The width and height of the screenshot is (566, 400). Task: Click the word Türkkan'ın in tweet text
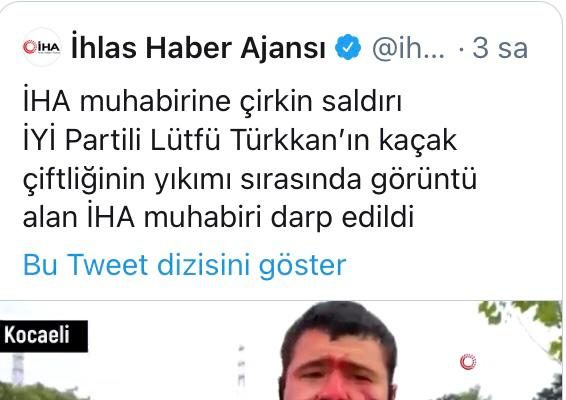300,140
